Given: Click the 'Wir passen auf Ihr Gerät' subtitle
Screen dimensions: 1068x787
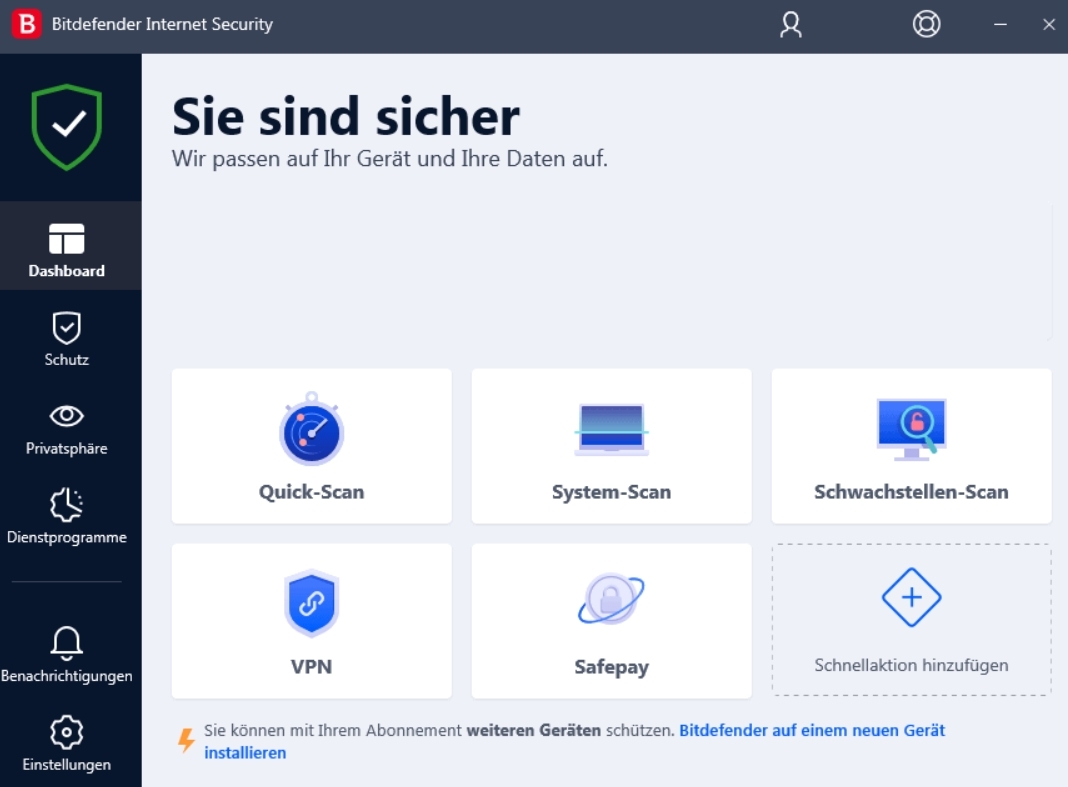Looking at the screenshot, I should pyautogui.click(x=390, y=159).
